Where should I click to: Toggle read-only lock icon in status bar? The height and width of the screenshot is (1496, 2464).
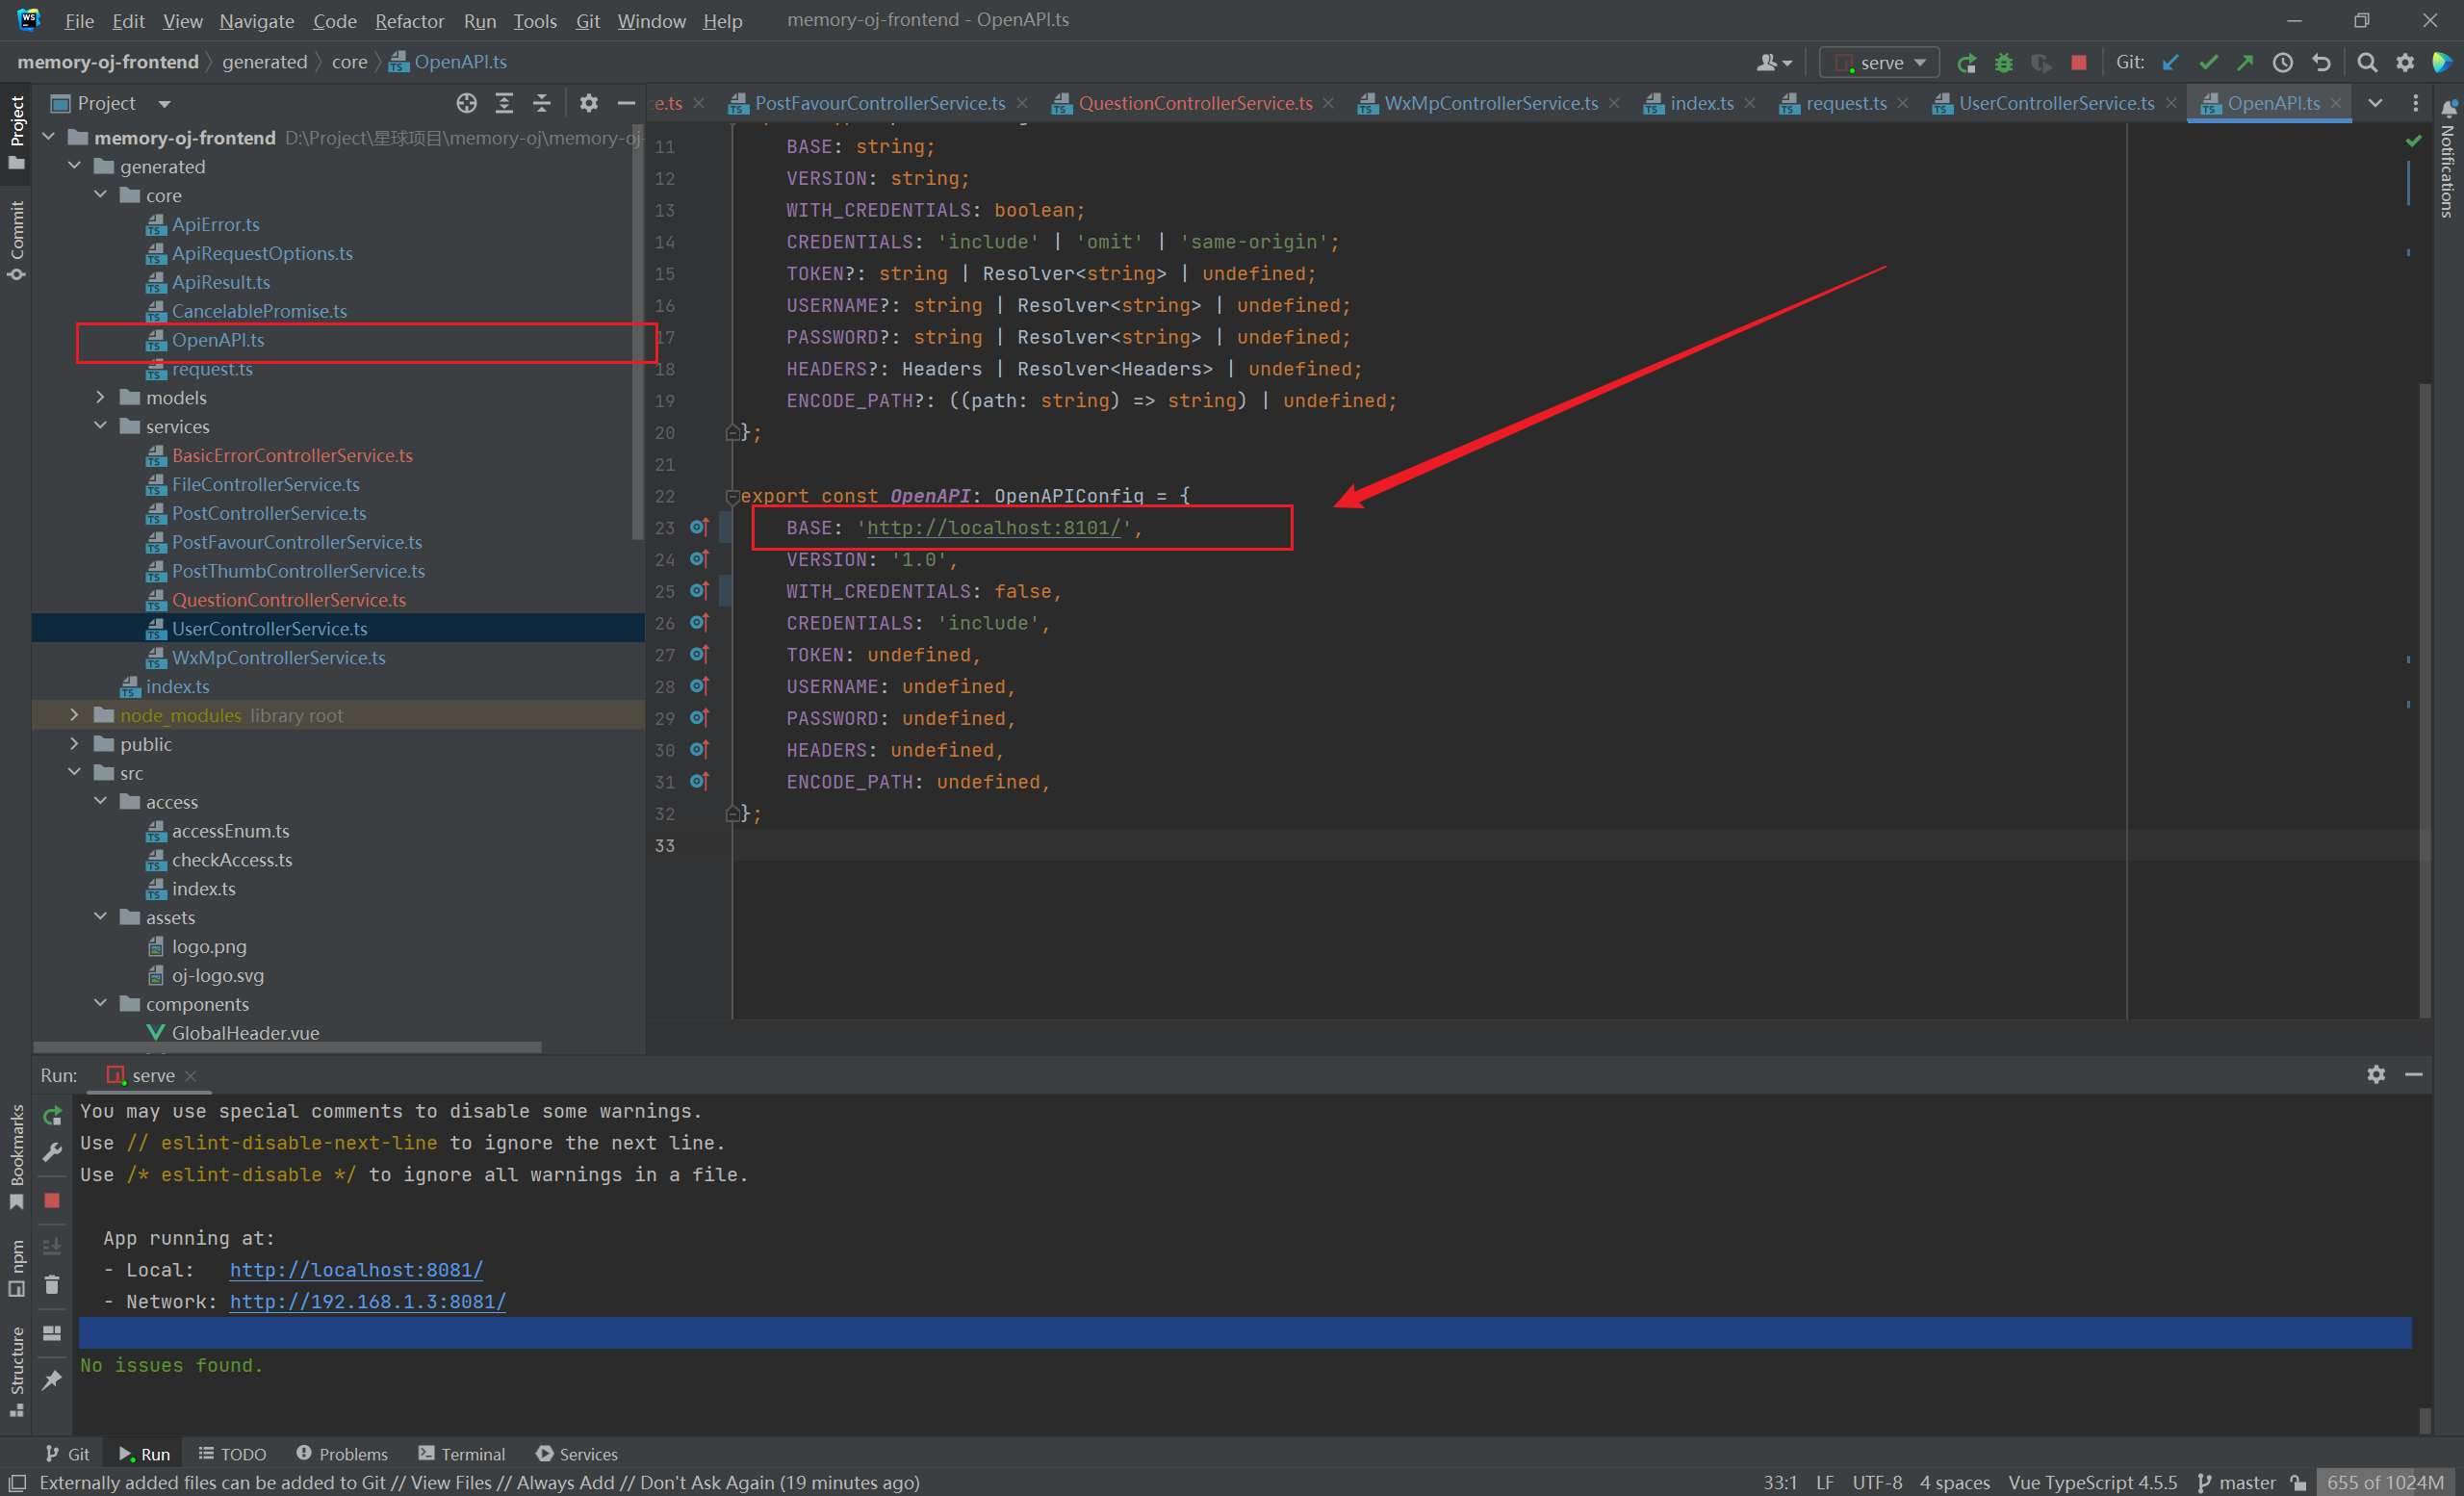coord(2299,1482)
